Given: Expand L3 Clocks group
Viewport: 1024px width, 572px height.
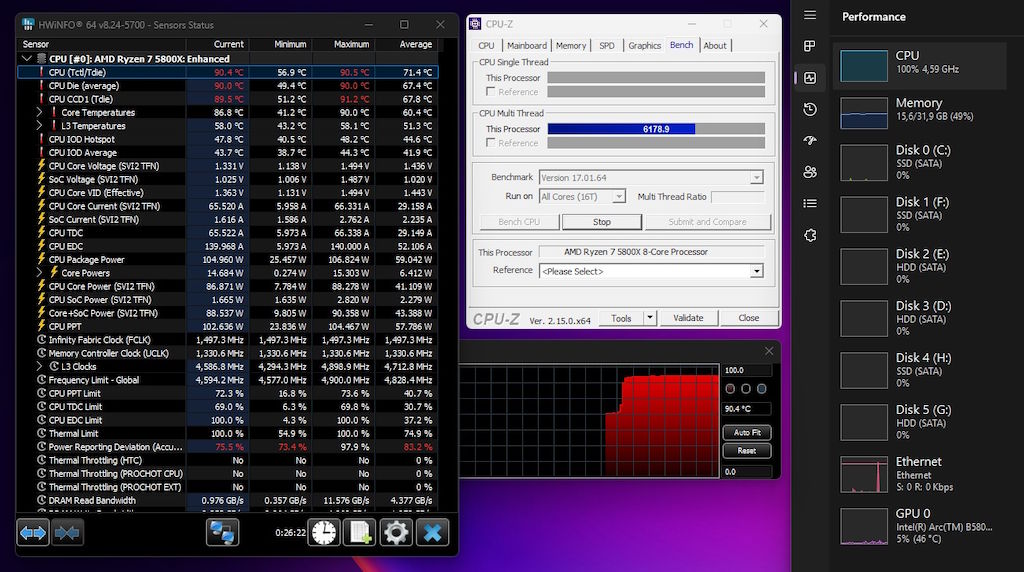Looking at the screenshot, I should coord(39,366).
